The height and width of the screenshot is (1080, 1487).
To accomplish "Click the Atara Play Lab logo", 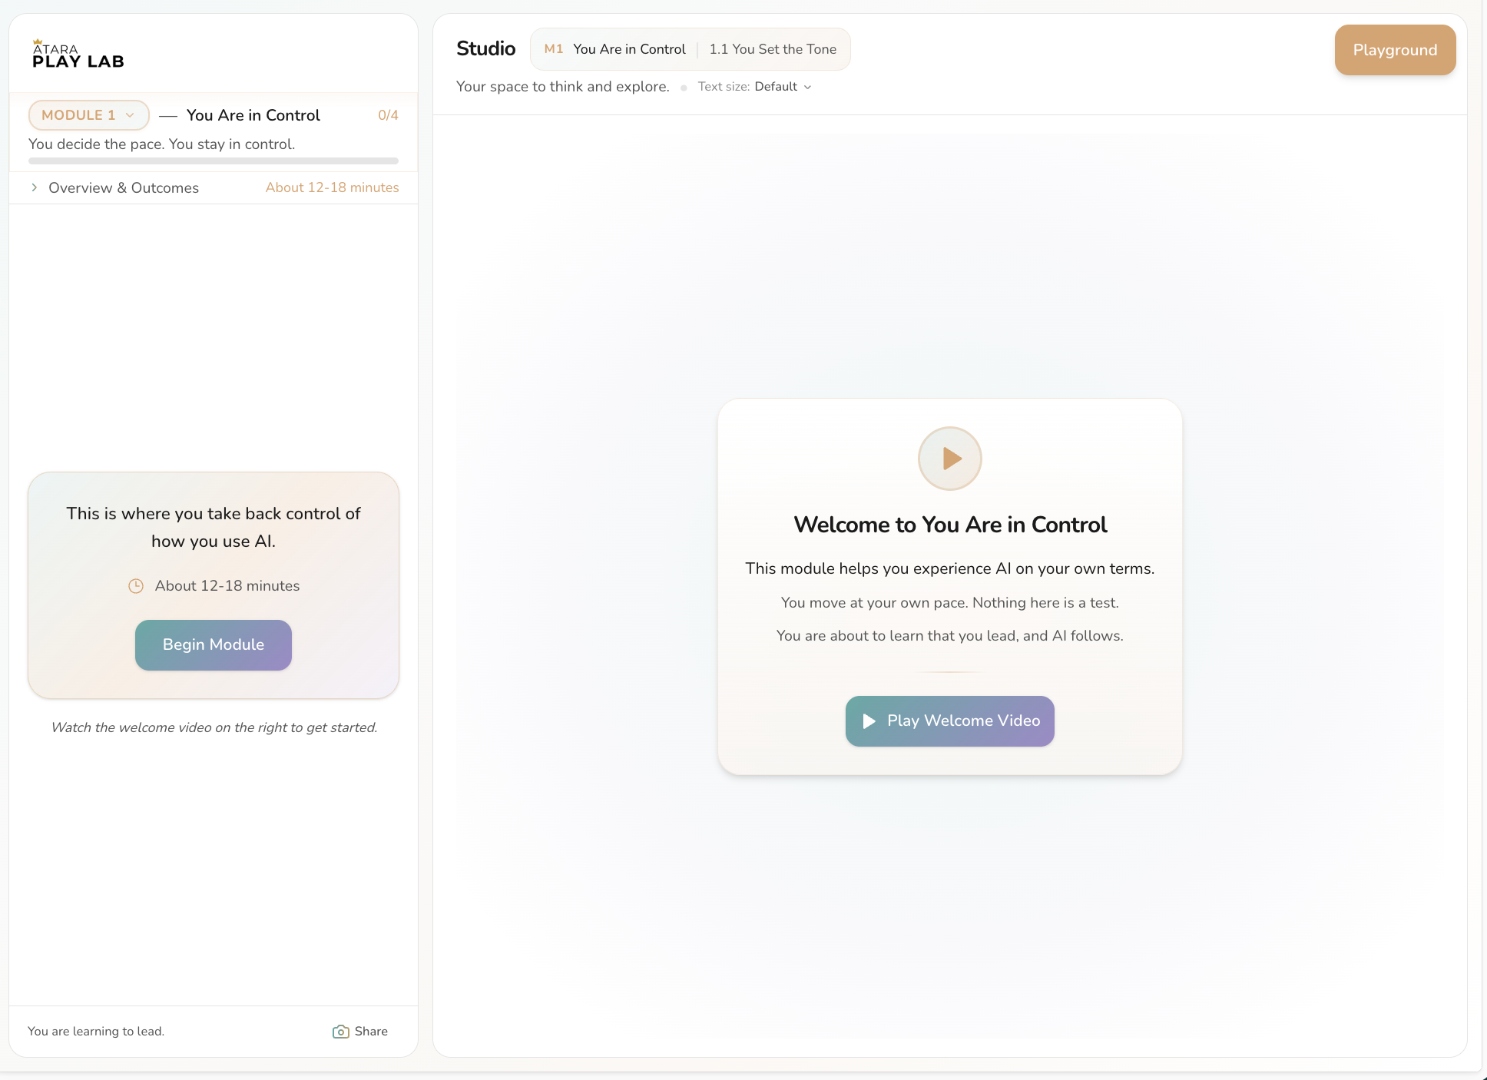I will click(77, 54).
